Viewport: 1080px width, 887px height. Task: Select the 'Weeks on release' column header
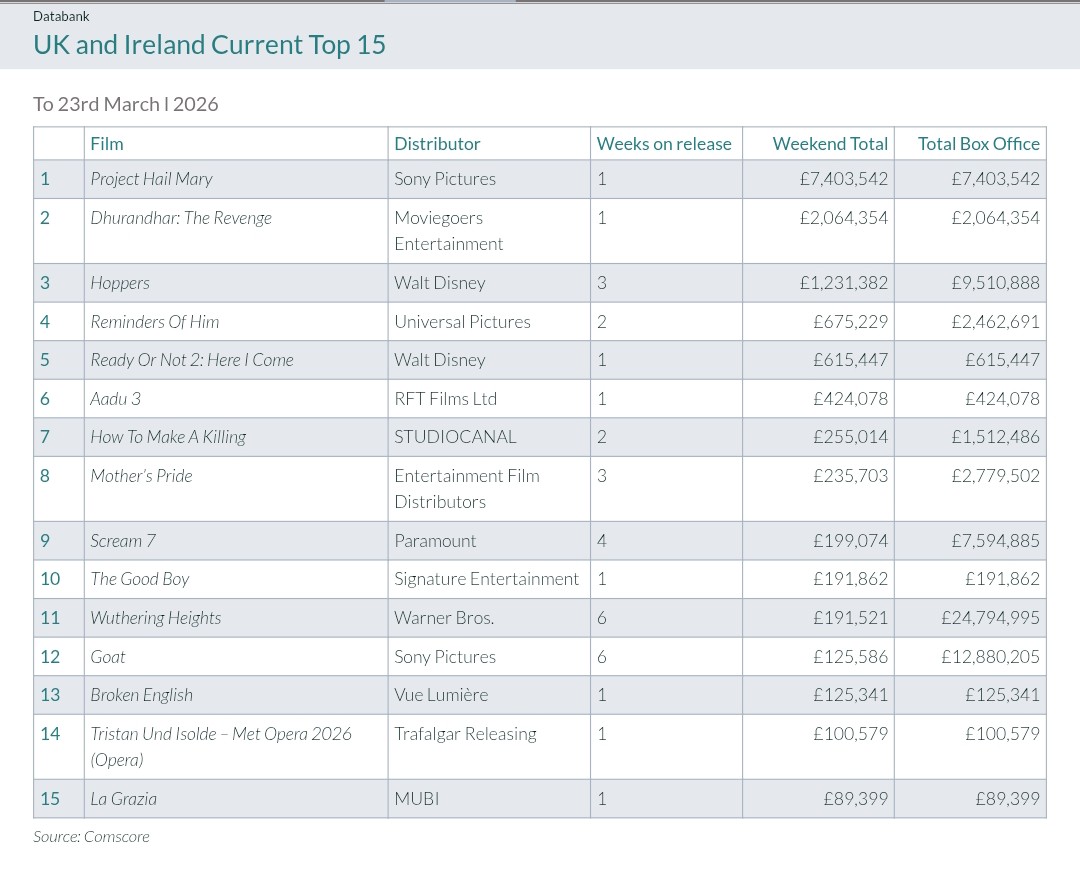(664, 143)
